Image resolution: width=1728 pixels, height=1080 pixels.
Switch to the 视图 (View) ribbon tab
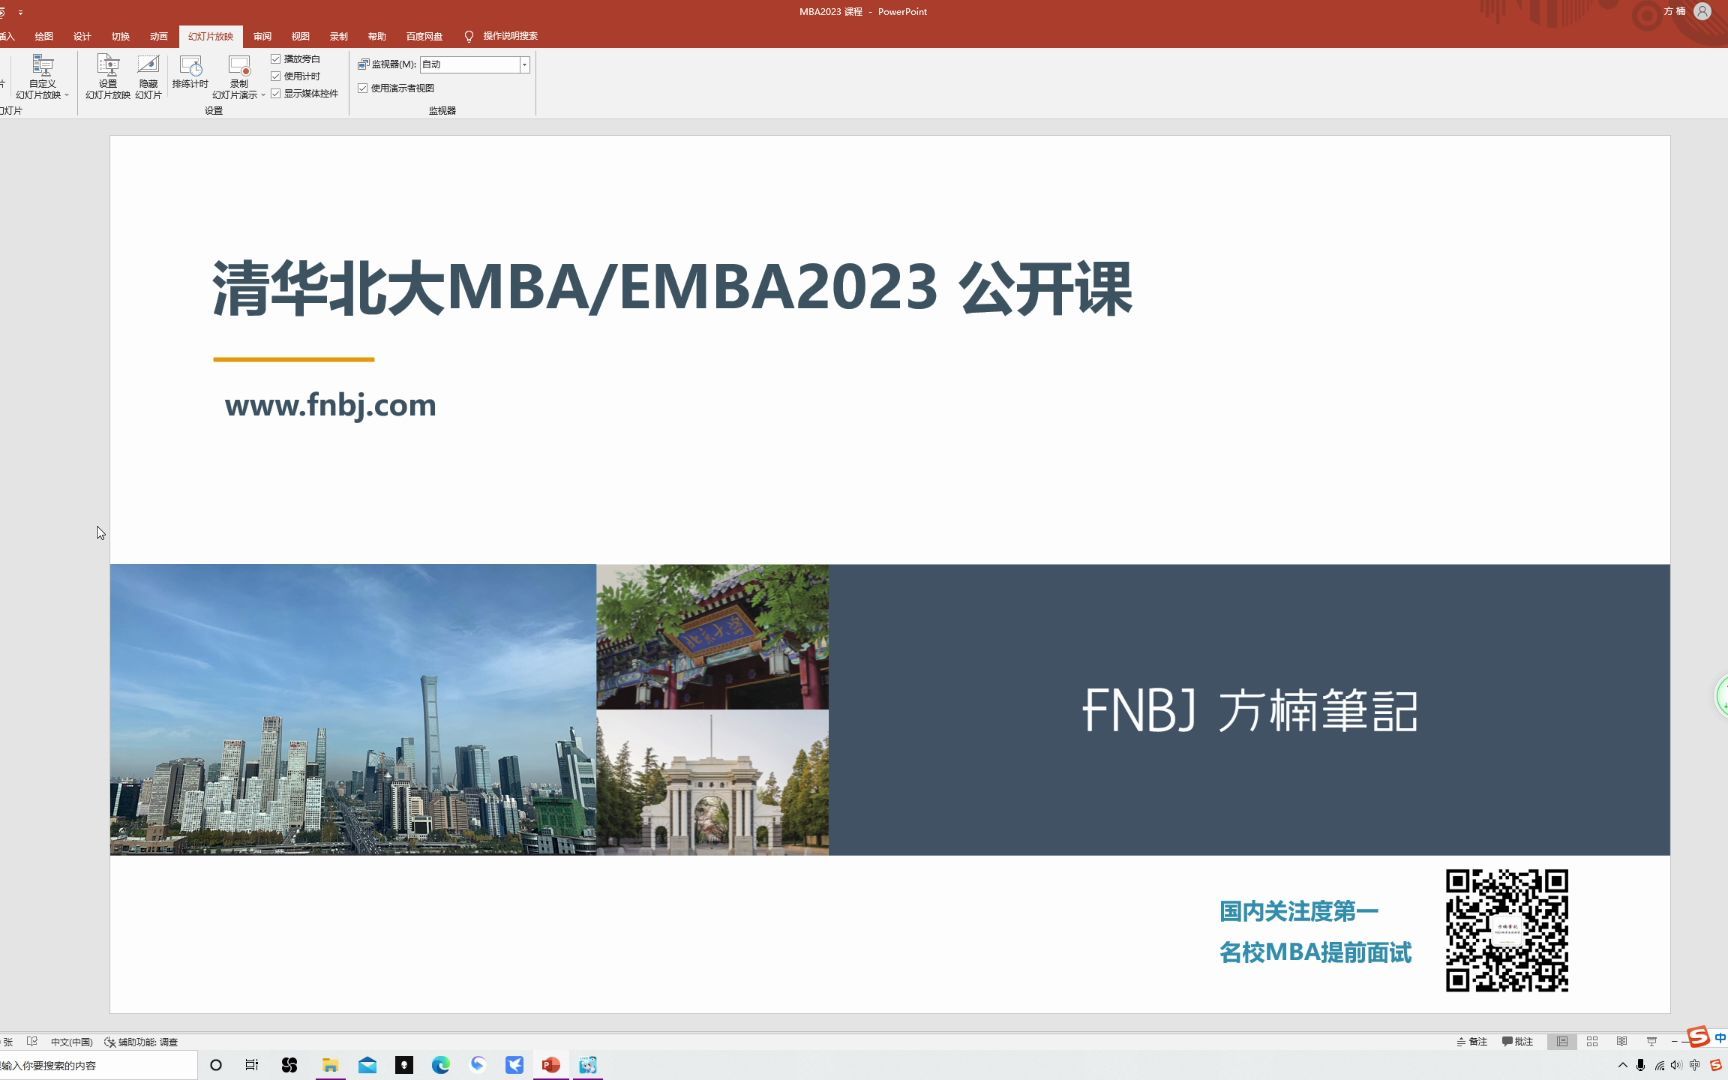click(301, 36)
